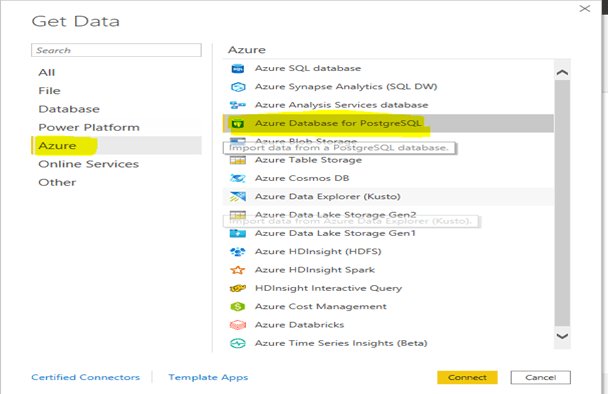Choose Azure Databricks connector
Screen dimensions: 608x394
pyautogui.click(x=389, y=325)
